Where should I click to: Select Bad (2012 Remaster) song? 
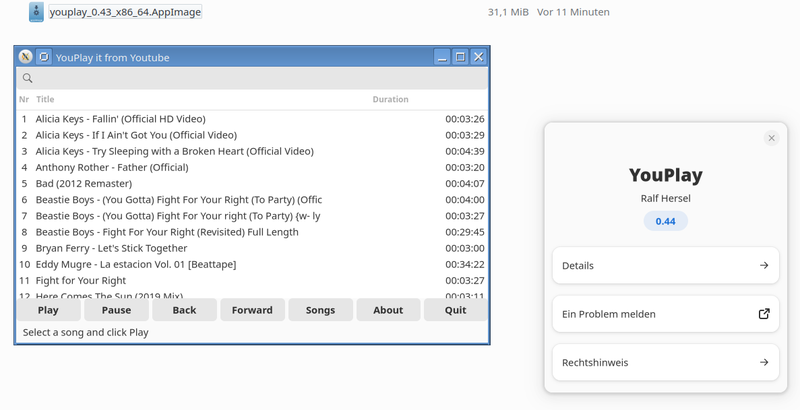252,184
